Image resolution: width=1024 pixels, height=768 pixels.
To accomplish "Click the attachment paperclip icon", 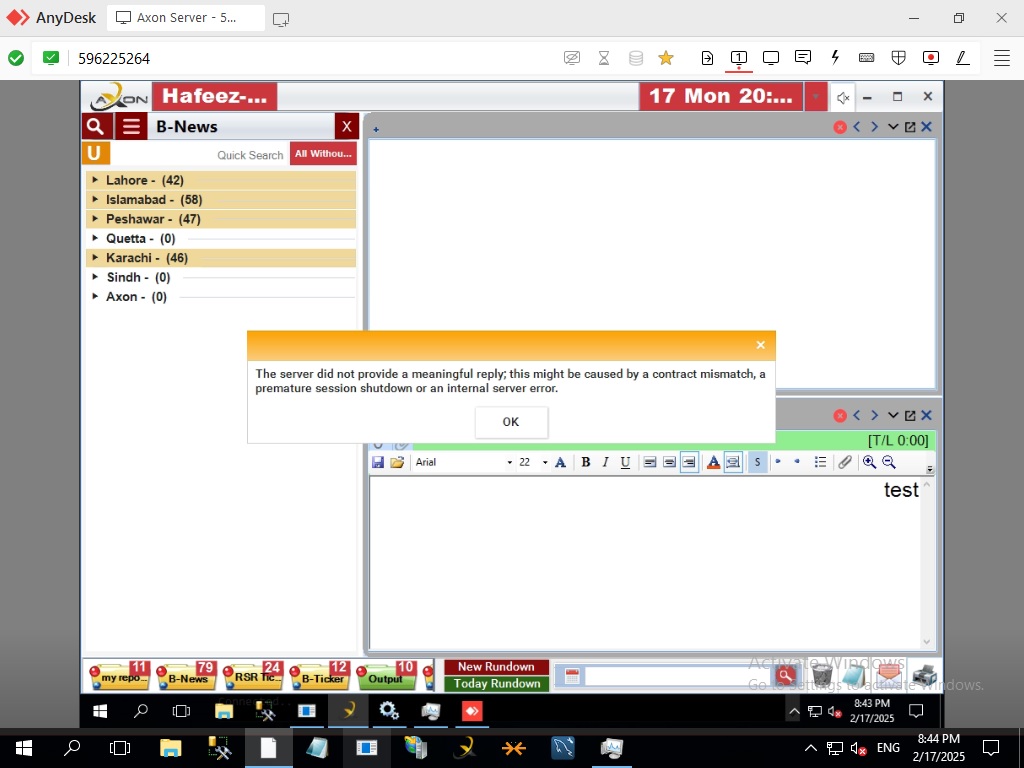I will 845,462.
